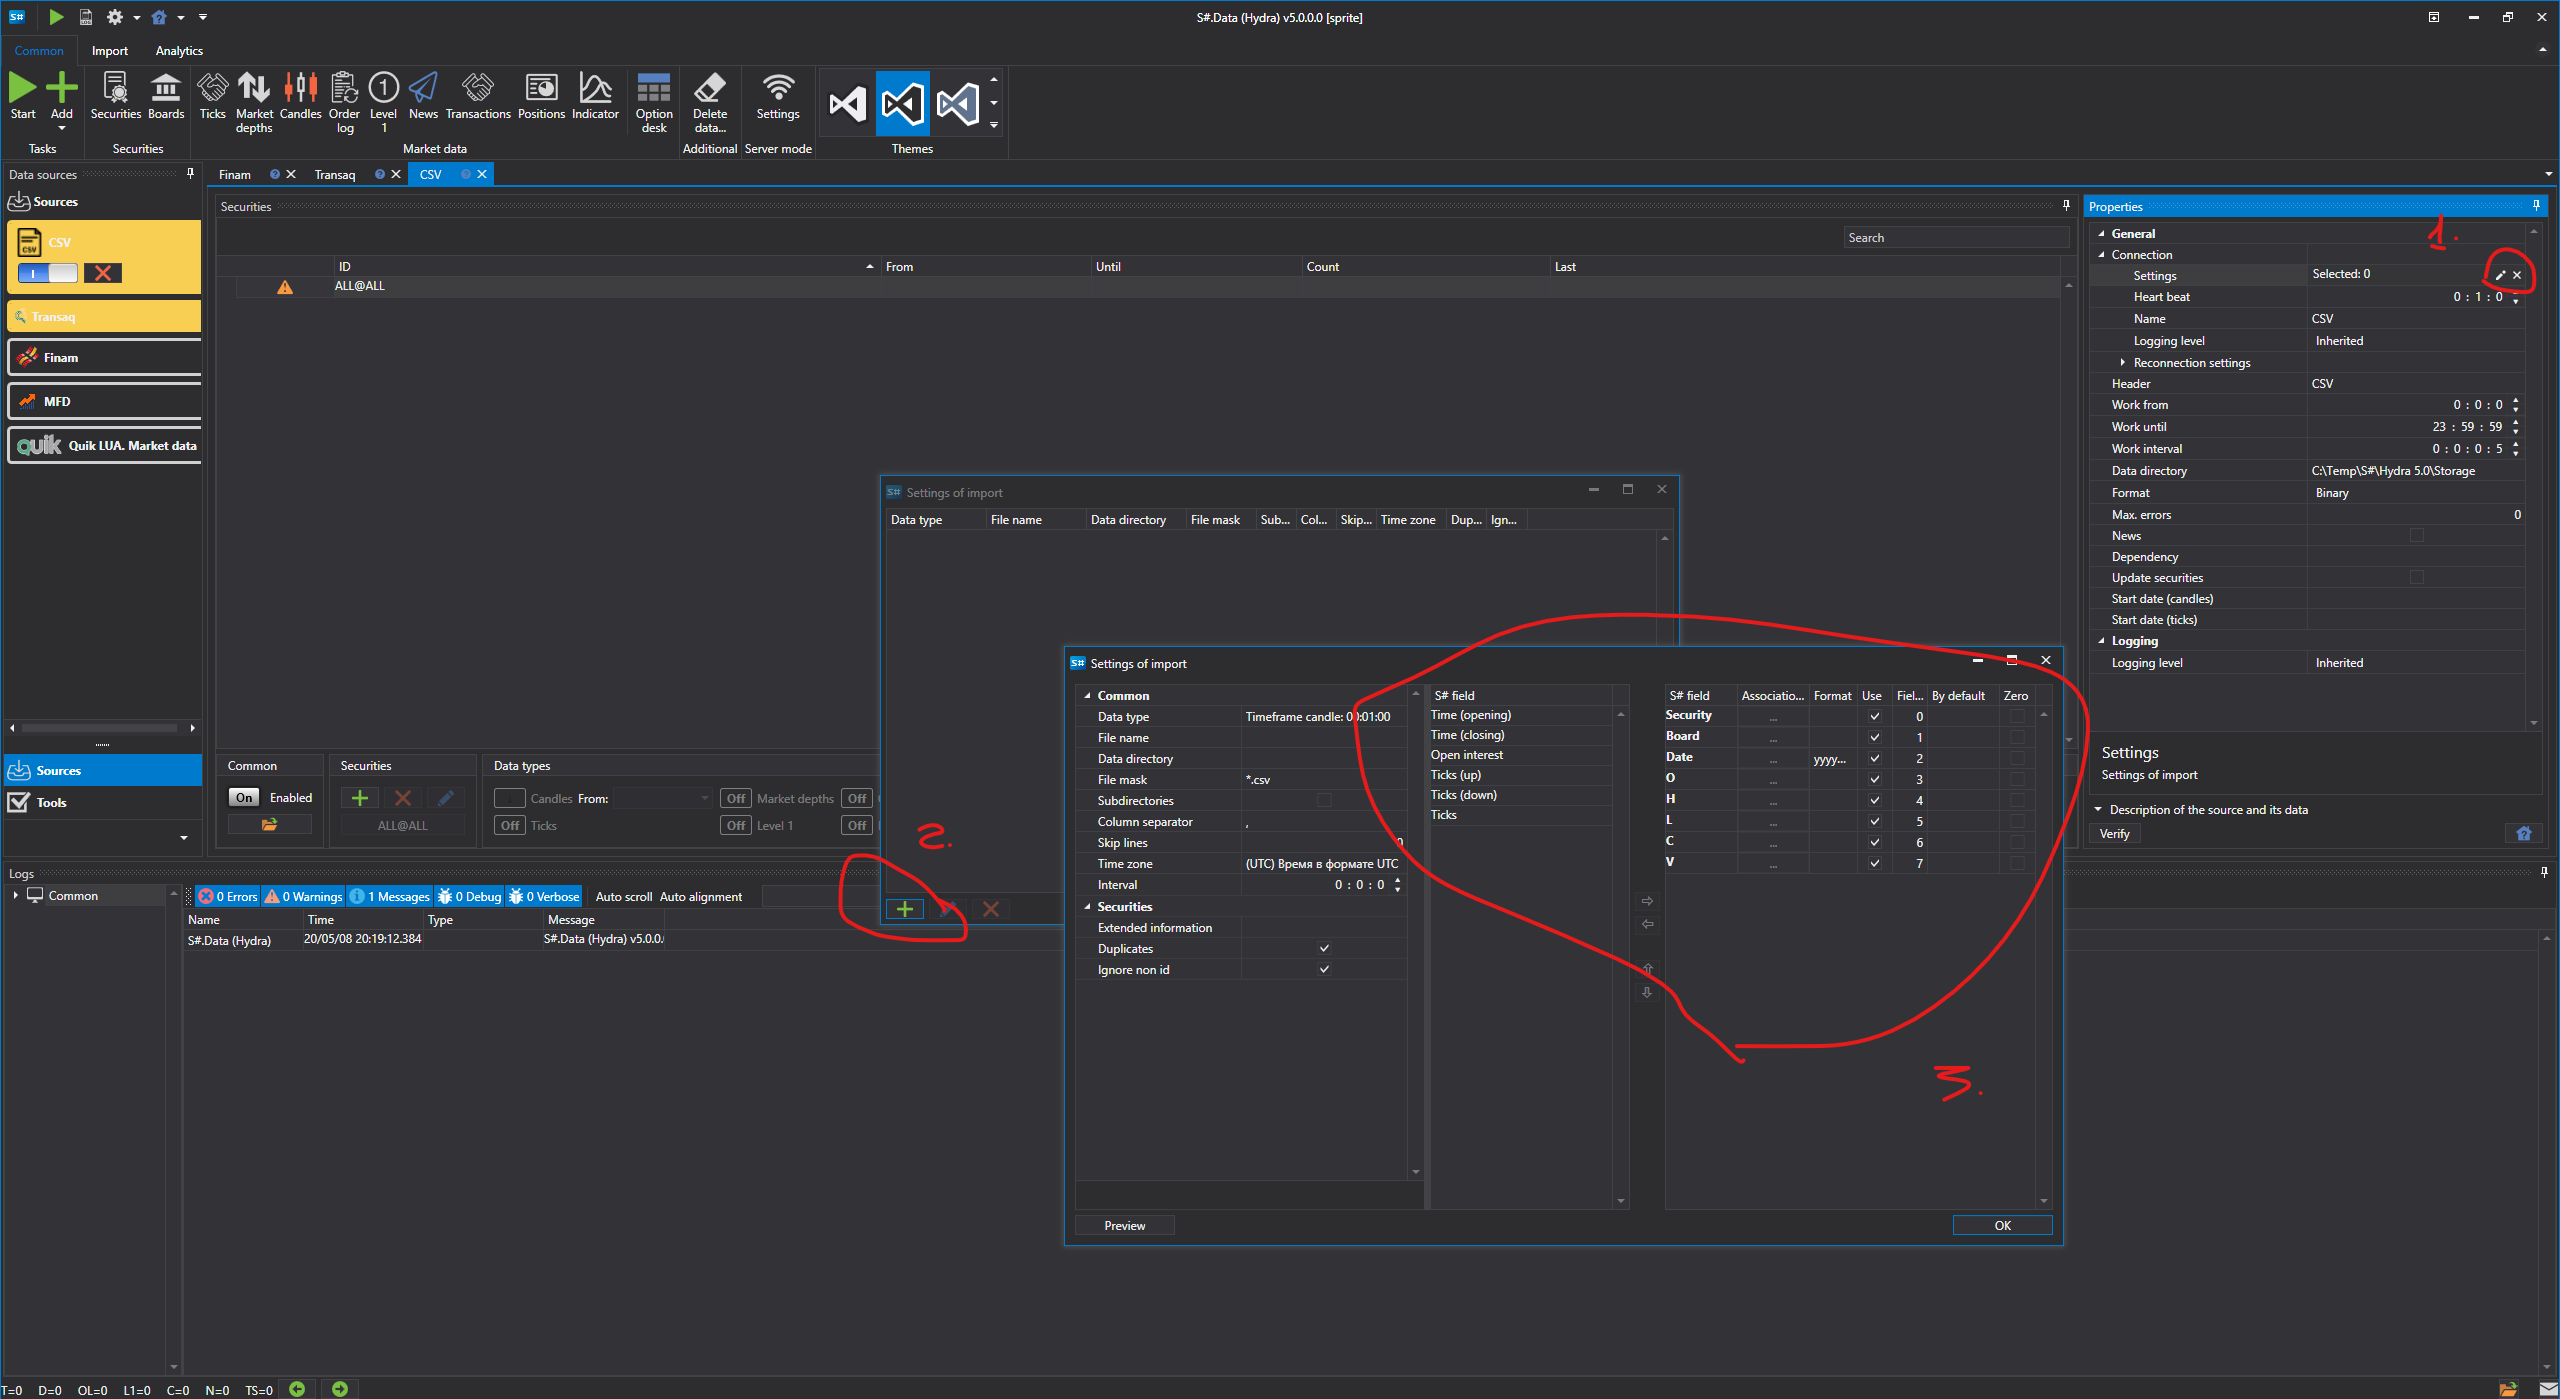
Task: Toggle the News checkbox in Properties
Action: pos(2417,536)
